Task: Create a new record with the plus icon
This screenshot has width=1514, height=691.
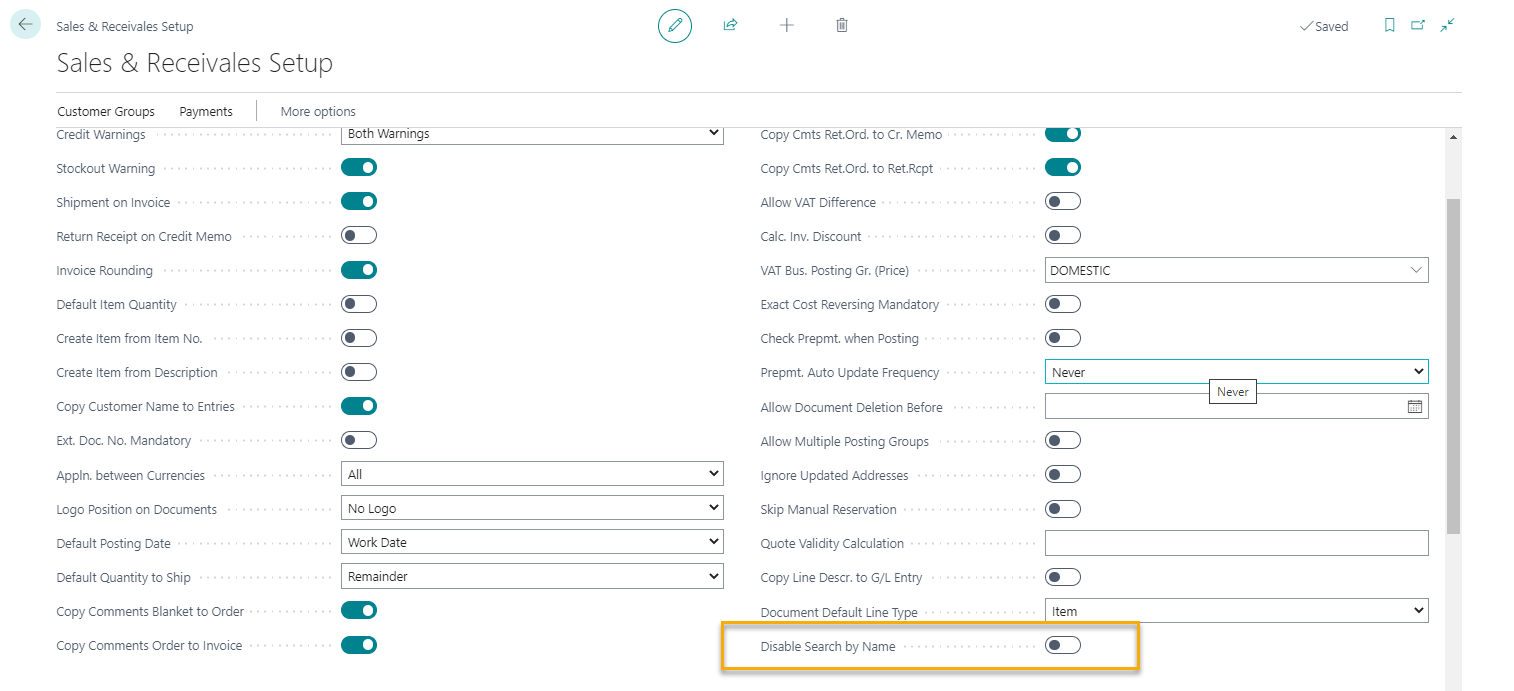Action: (786, 25)
